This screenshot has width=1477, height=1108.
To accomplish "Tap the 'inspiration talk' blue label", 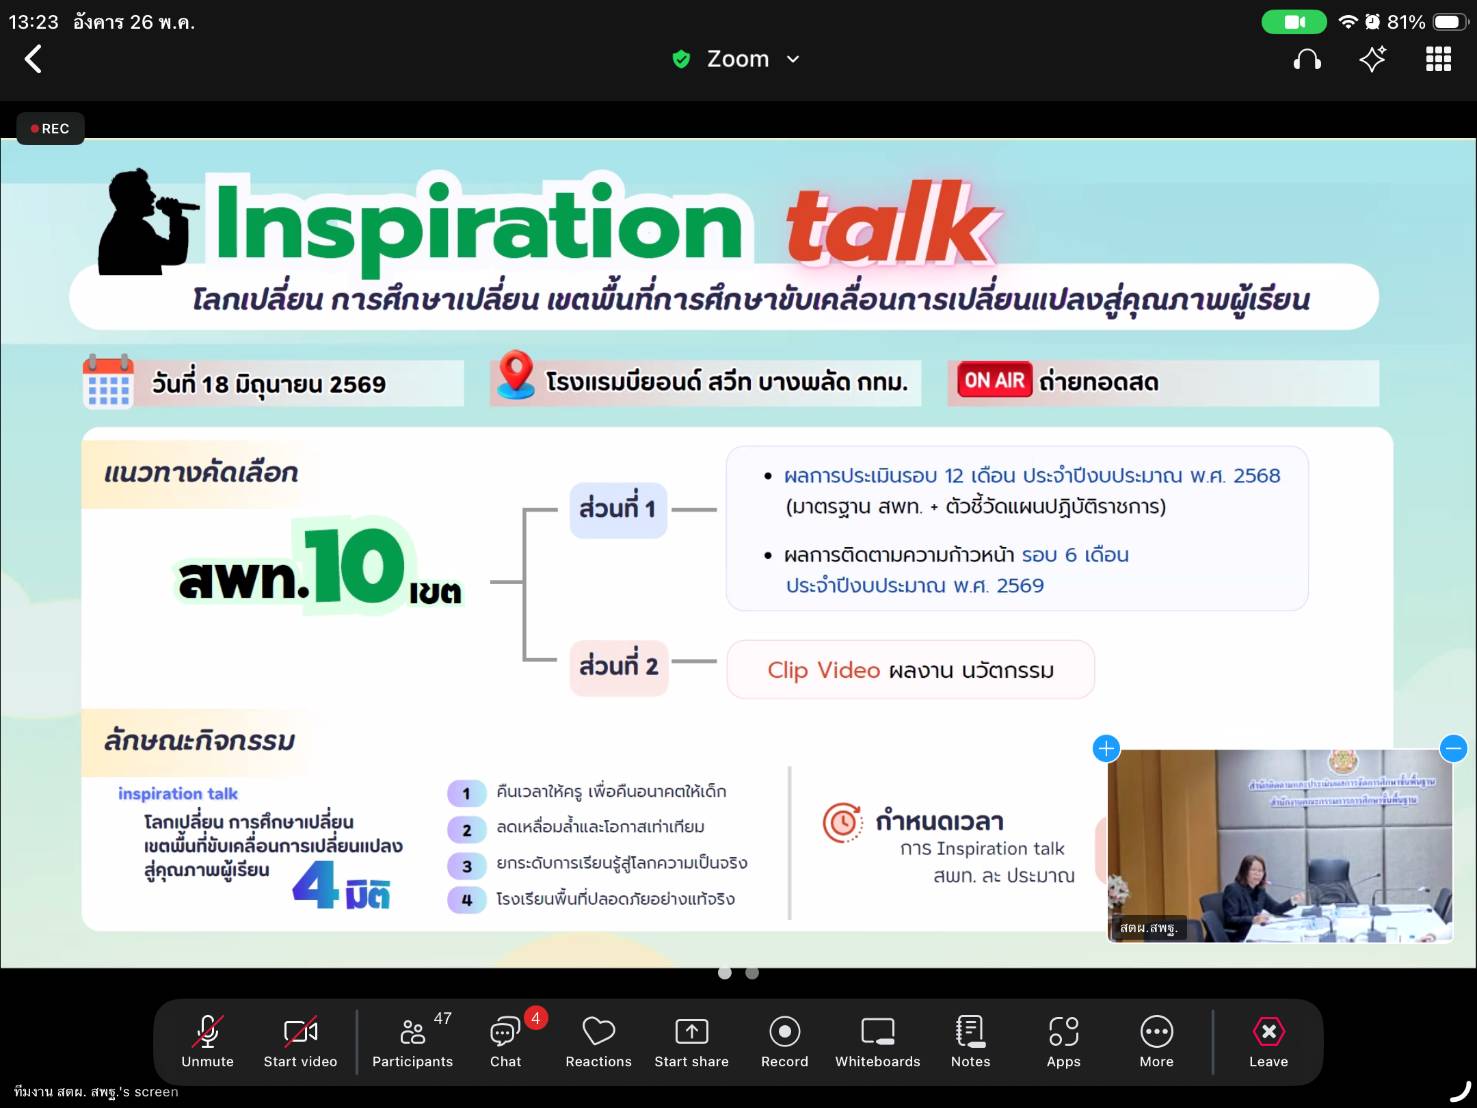I will (178, 794).
